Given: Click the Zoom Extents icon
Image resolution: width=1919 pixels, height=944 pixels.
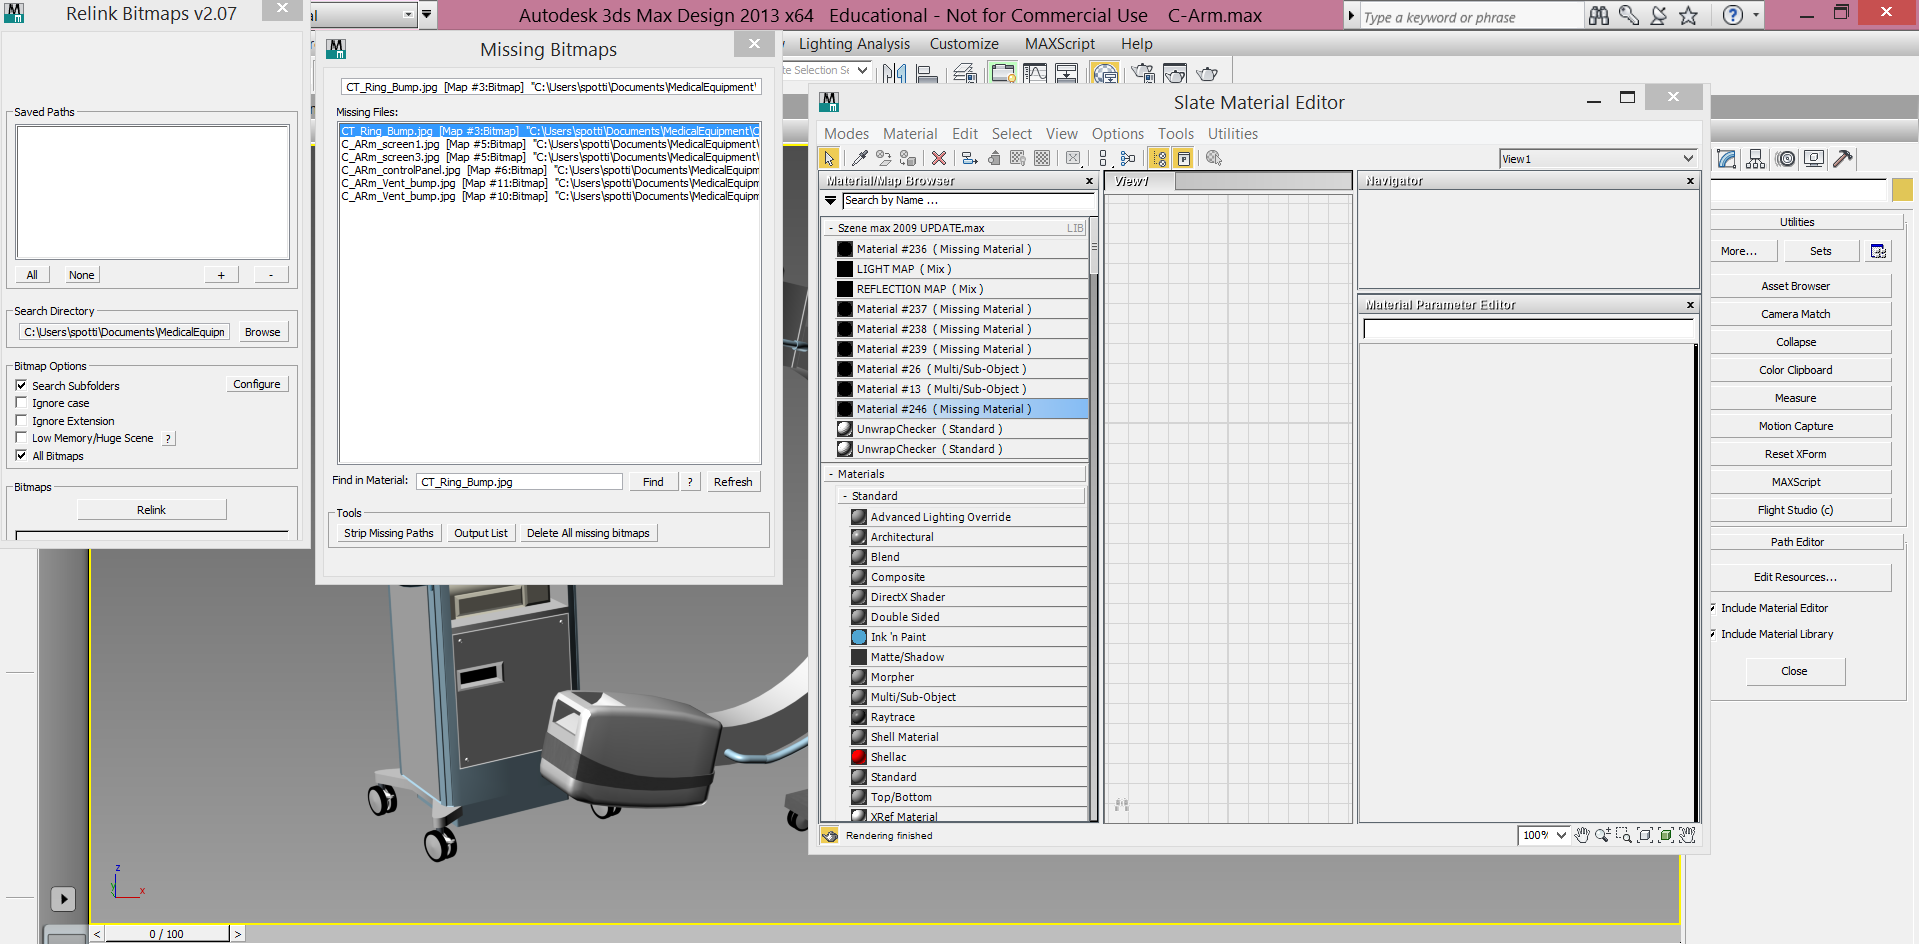Looking at the screenshot, I should pos(1645,835).
